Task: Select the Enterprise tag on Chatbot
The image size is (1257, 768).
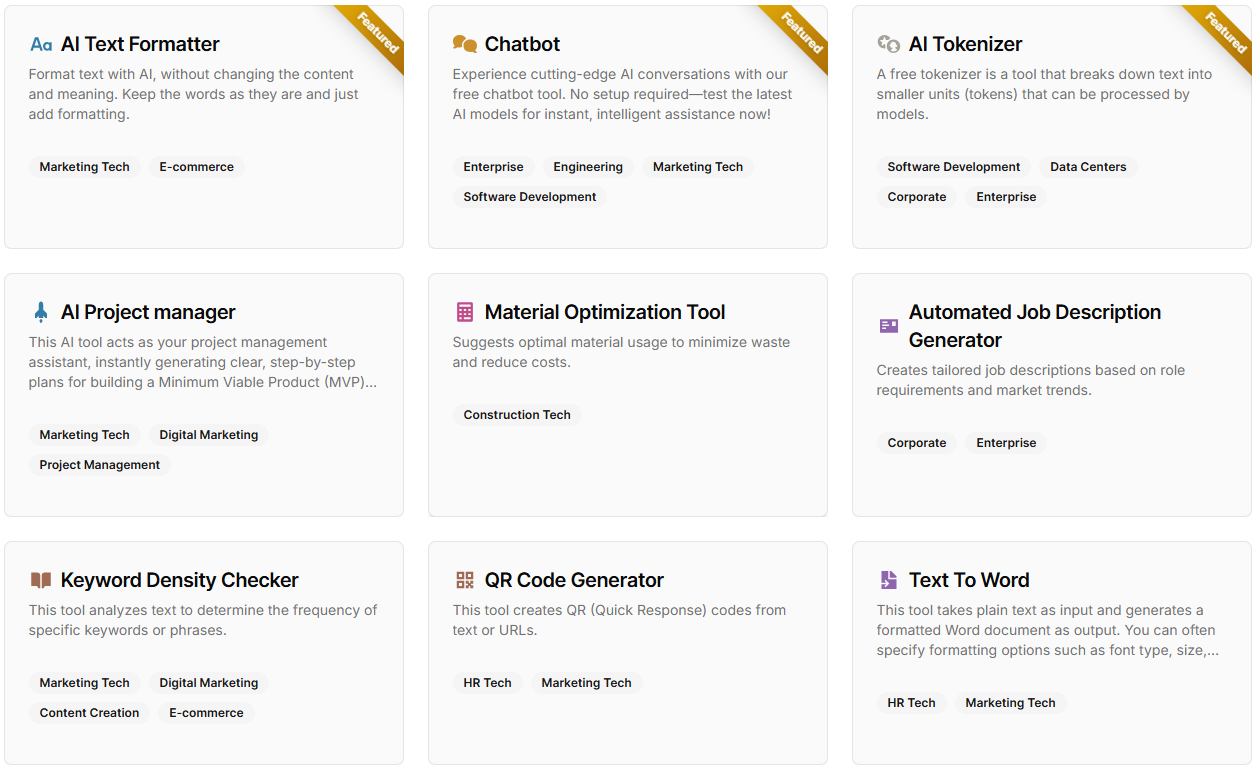Action: pyautogui.click(x=493, y=167)
